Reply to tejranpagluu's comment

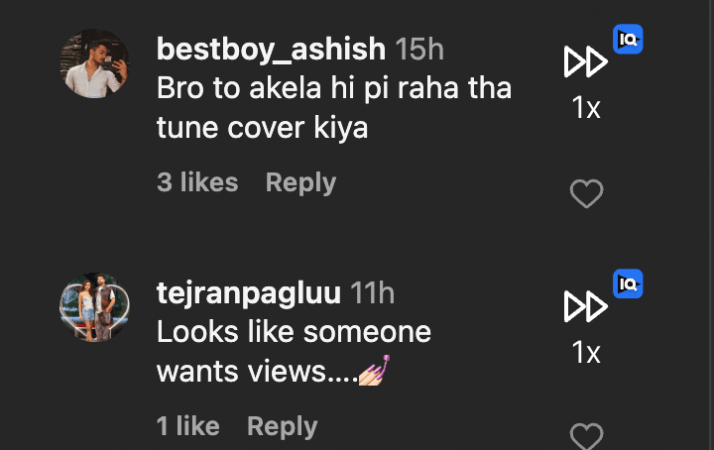pyautogui.click(x=282, y=426)
